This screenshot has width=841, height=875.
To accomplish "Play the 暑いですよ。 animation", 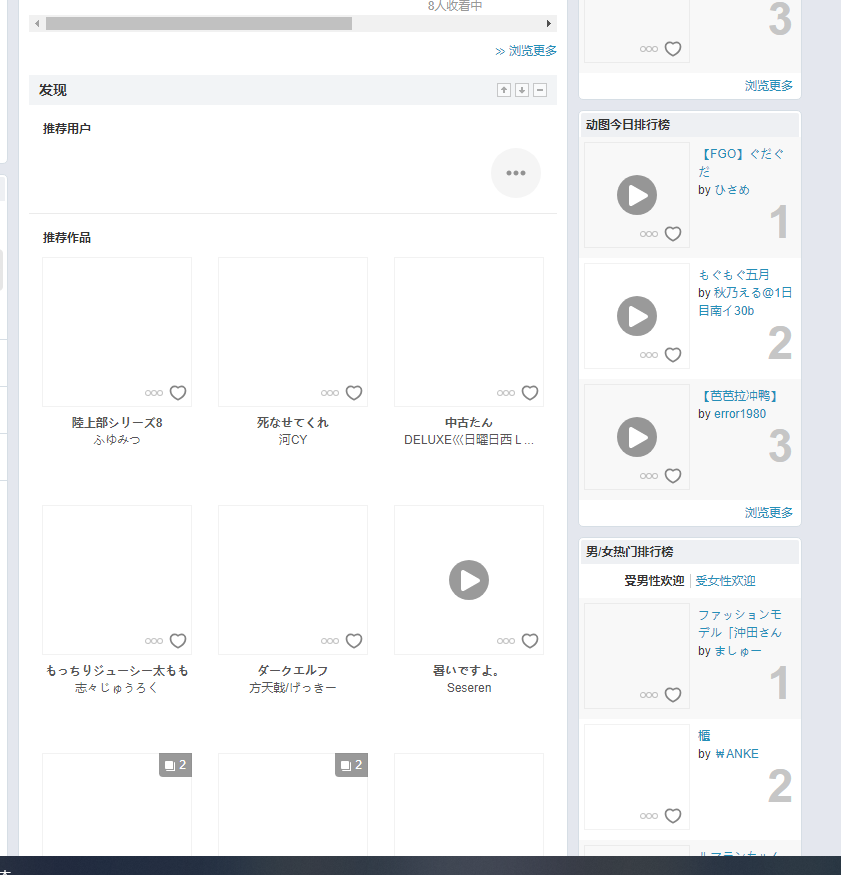I will (x=469, y=580).
